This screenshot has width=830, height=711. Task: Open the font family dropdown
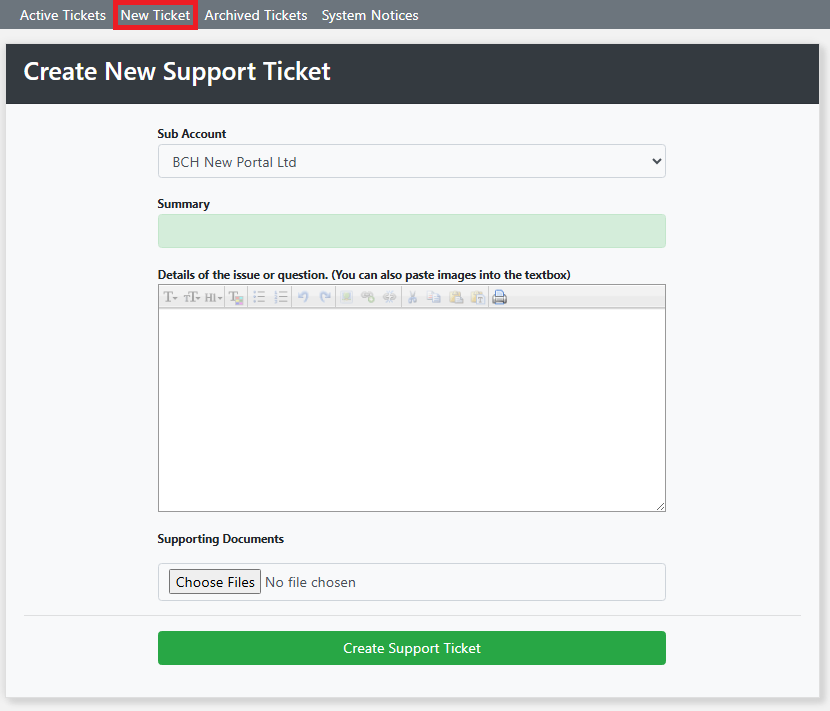170,297
